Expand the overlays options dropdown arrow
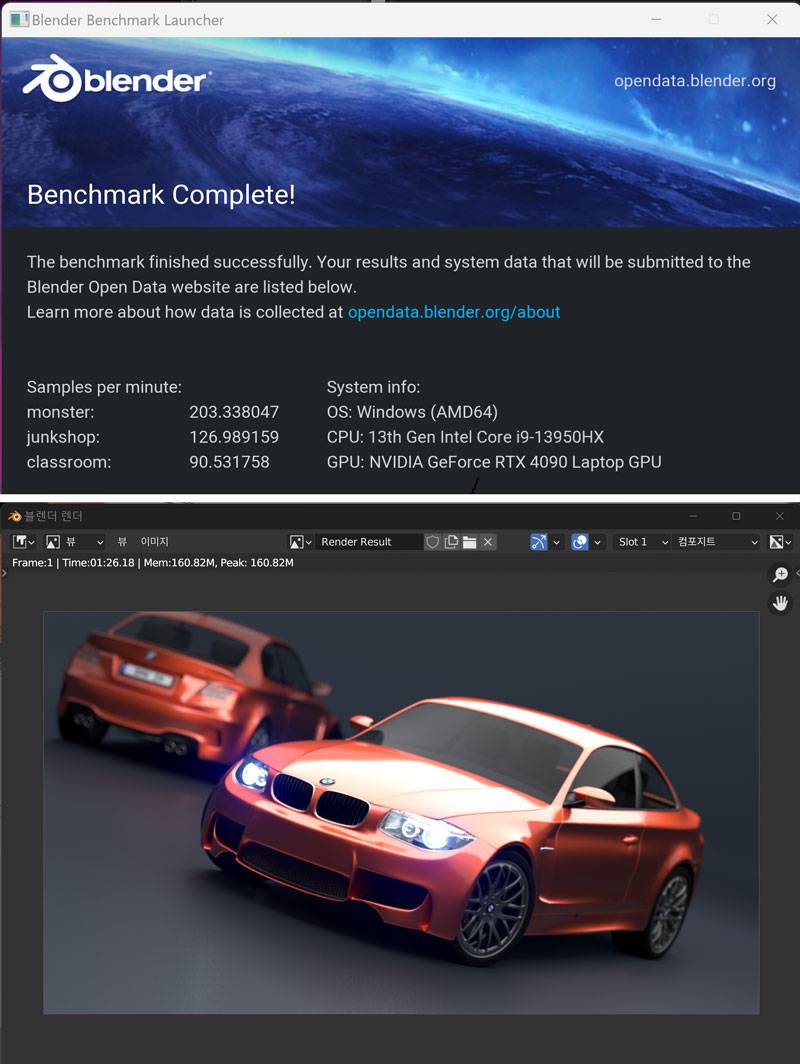The height and width of the screenshot is (1064, 800). pos(597,542)
